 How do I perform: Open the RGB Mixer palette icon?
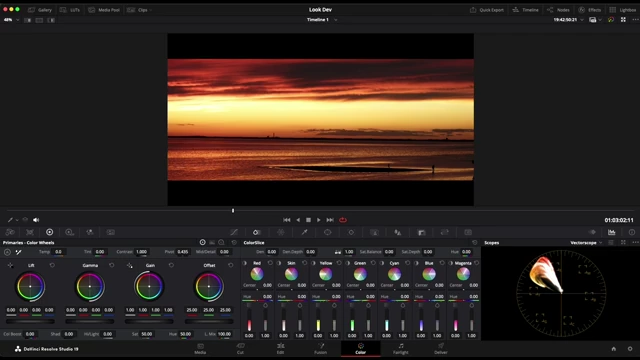tap(90, 232)
